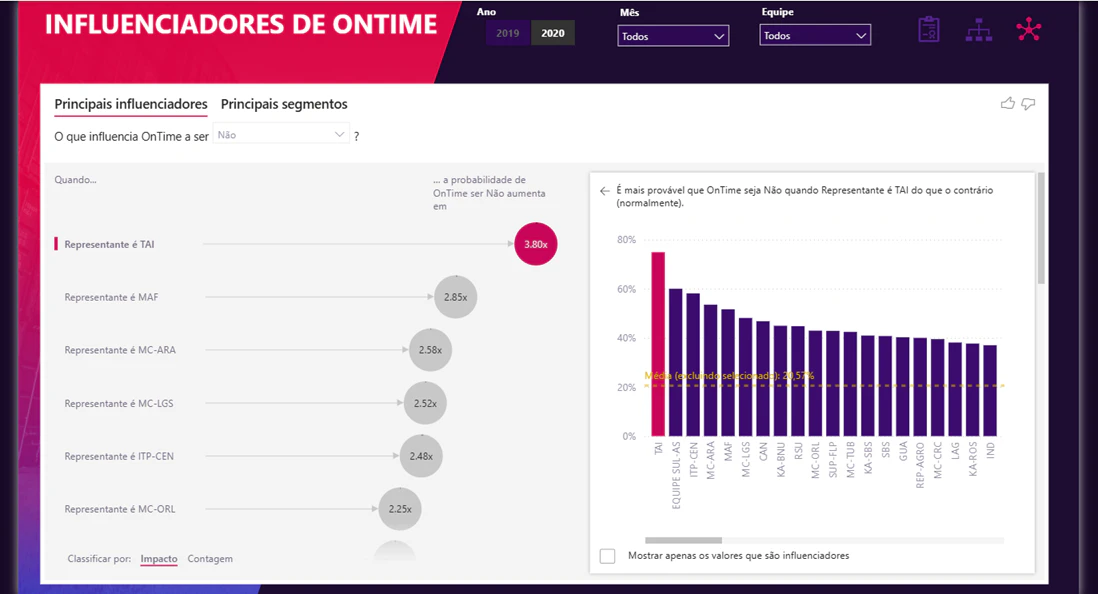Select the 2.85x influencer bubble
The height and width of the screenshot is (594, 1098).
456,297
